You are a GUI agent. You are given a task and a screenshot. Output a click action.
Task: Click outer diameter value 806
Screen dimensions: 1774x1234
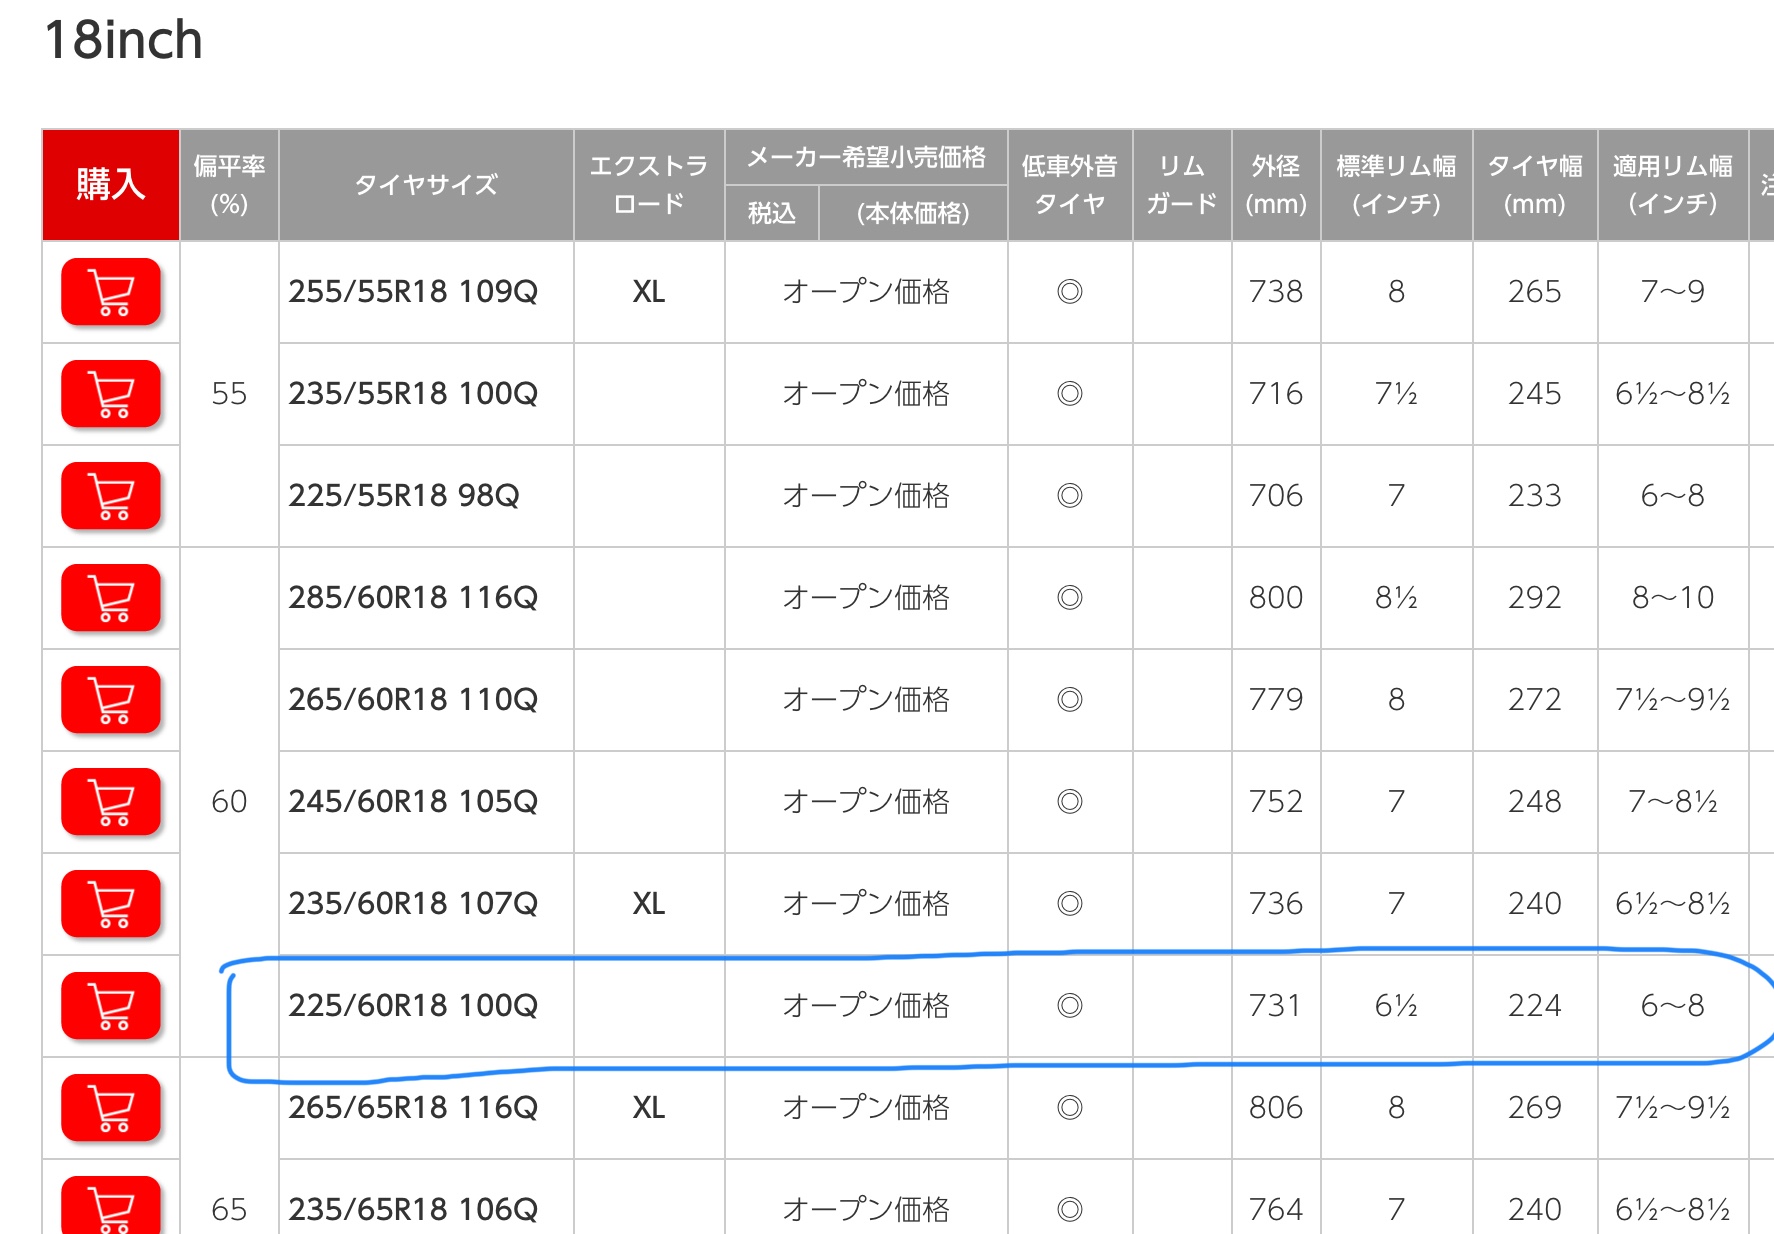tap(1276, 1108)
